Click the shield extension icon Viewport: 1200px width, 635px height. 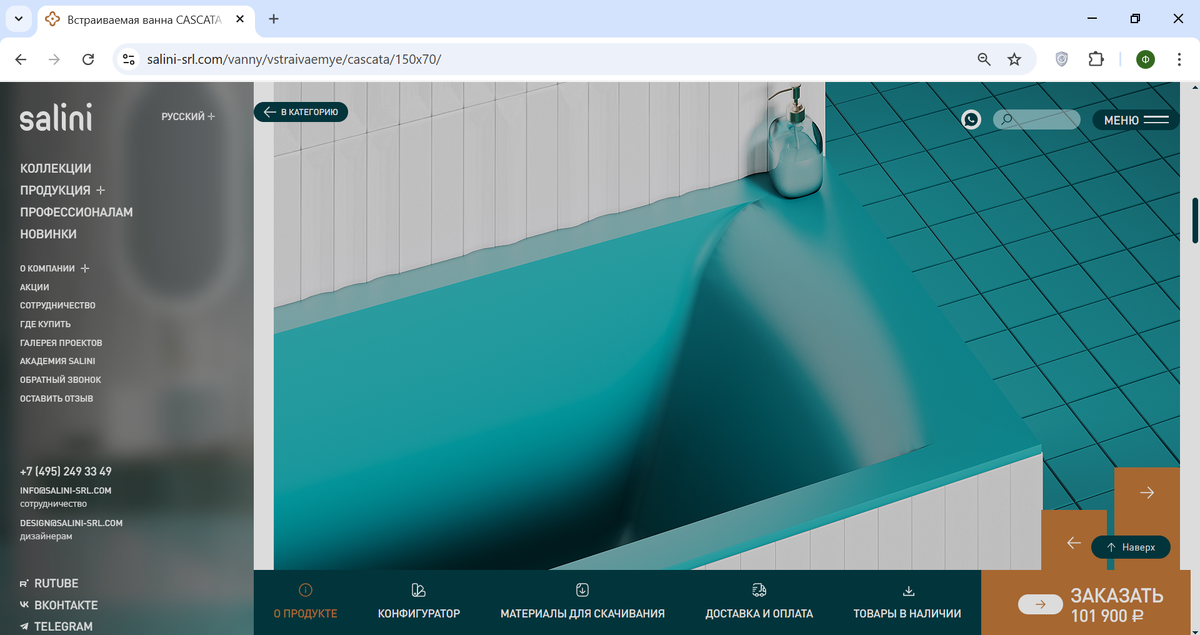pyautogui.click(x=1062, y=59)
